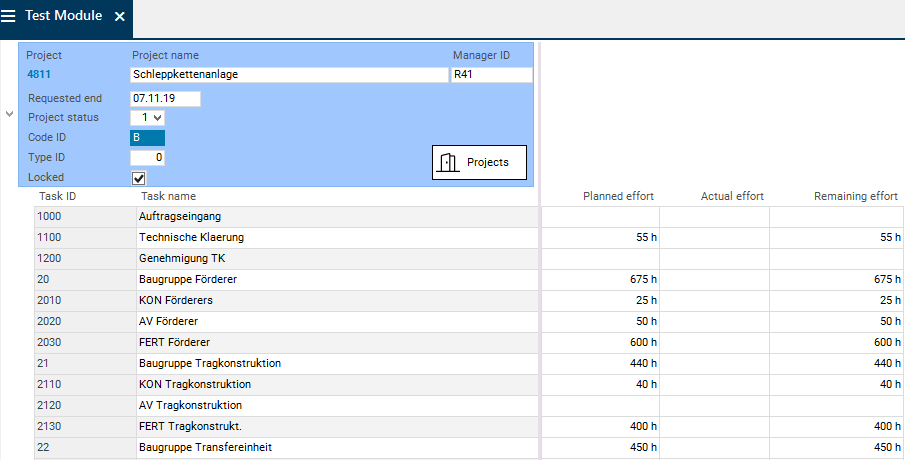Select the Code ID field with B
Screen dimensions: 905x460
tap(147, 138)
